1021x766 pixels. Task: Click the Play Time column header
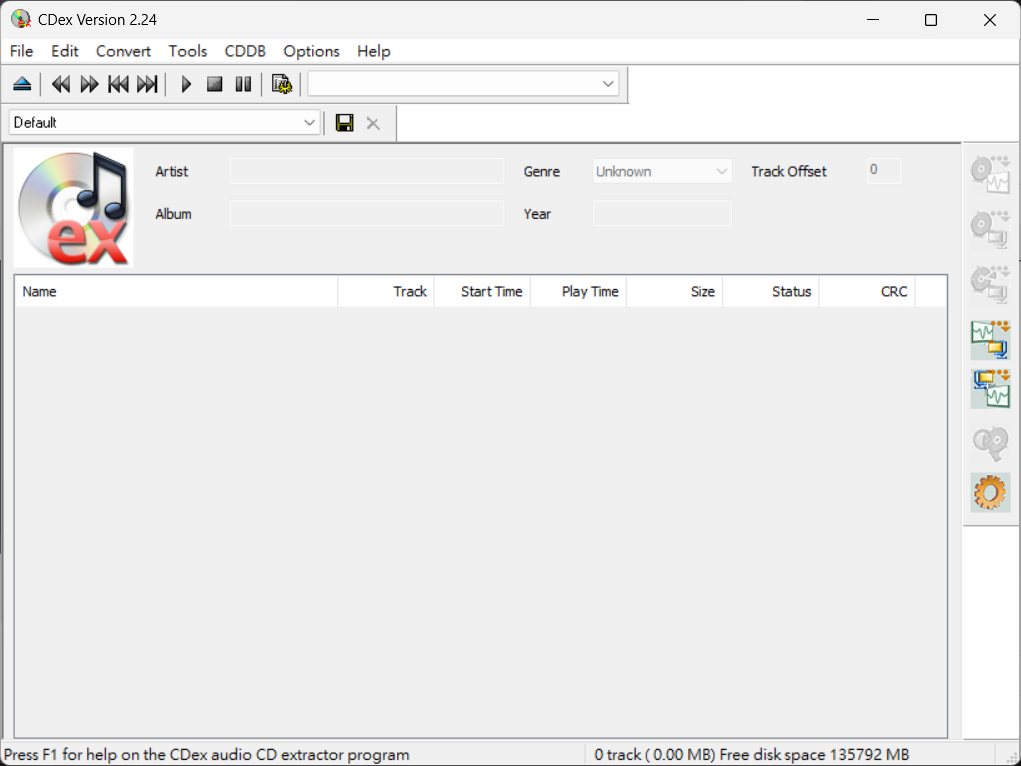[578, 292]
